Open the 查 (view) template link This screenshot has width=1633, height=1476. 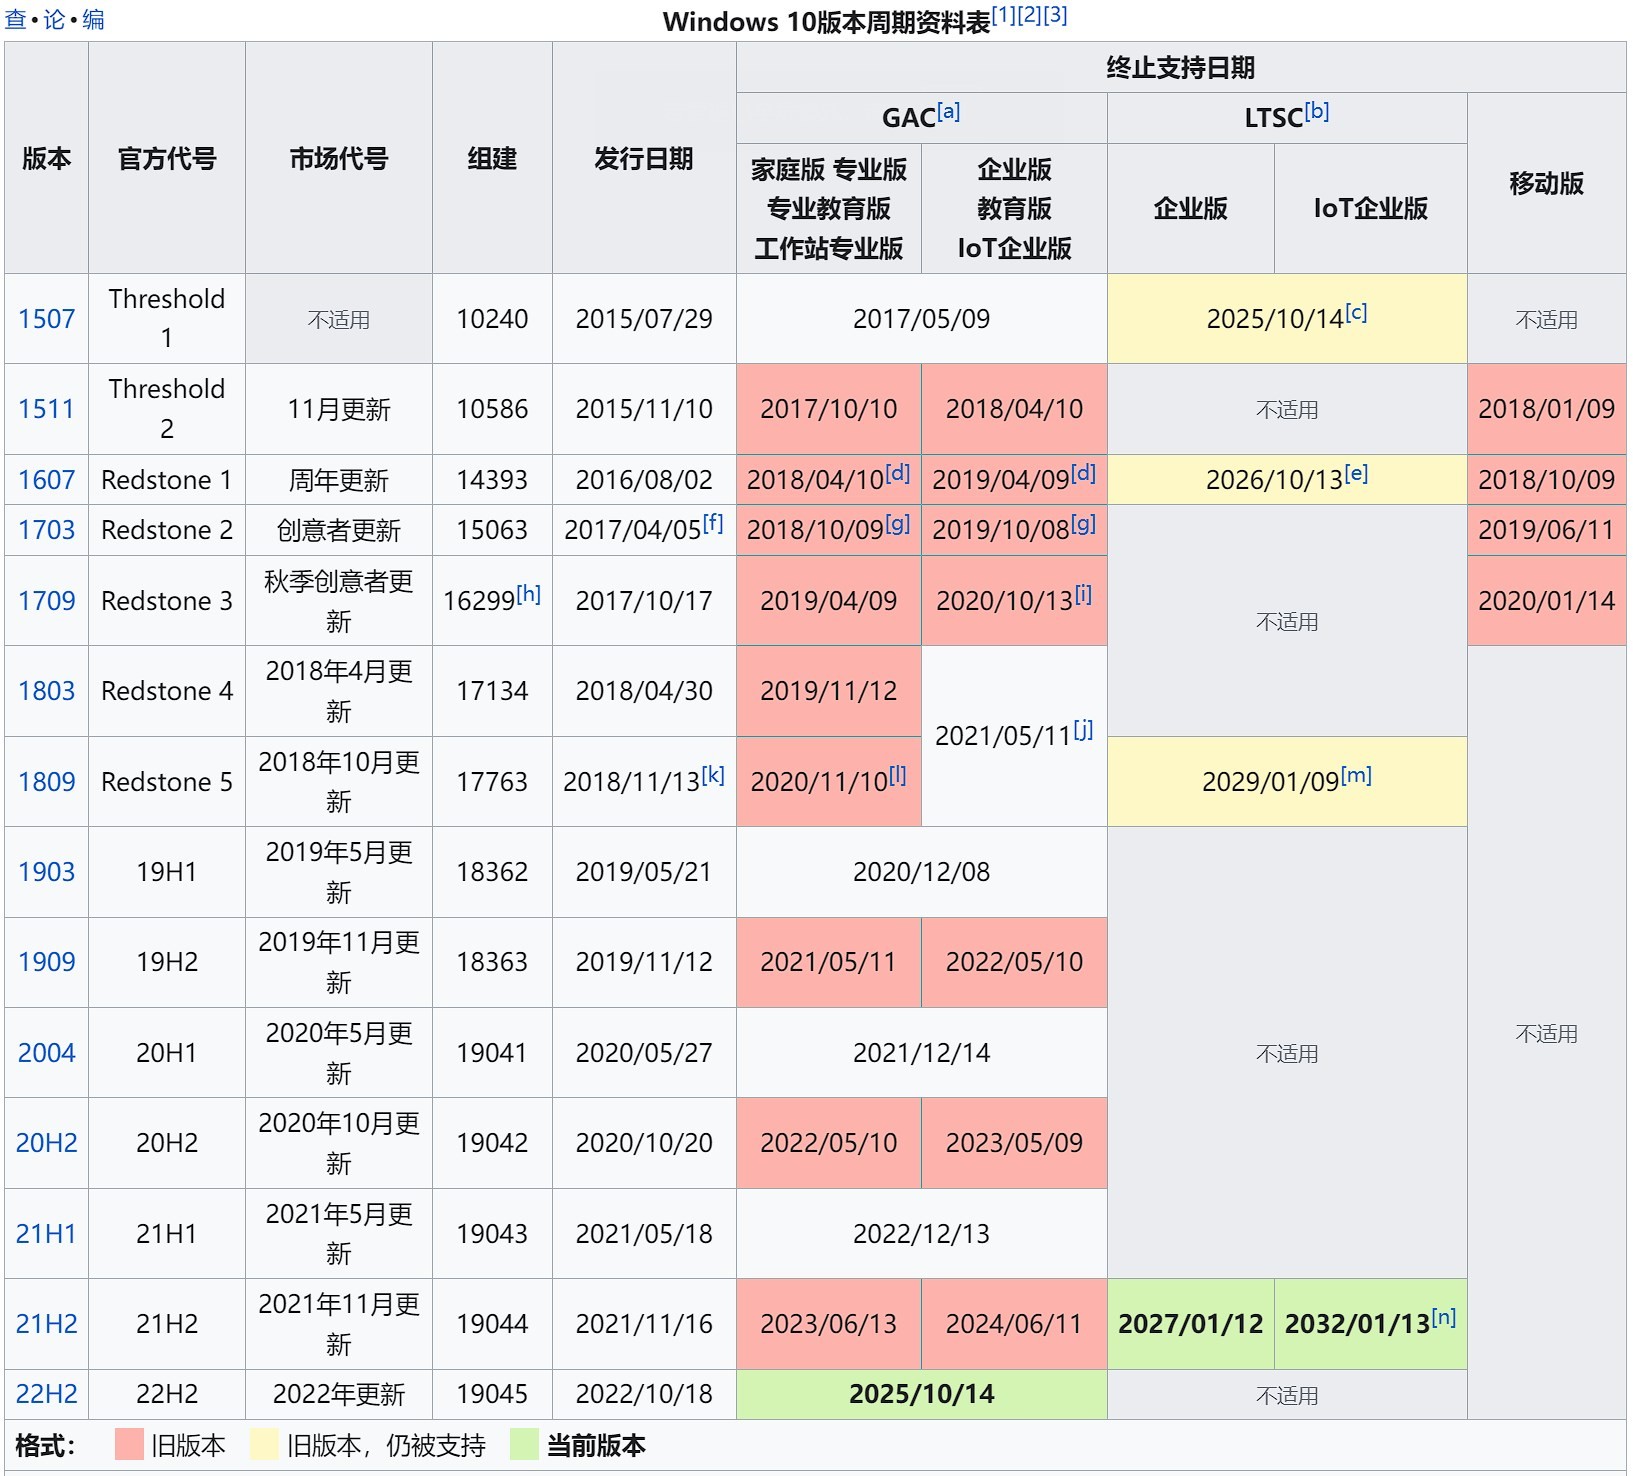tap(16, 20)
